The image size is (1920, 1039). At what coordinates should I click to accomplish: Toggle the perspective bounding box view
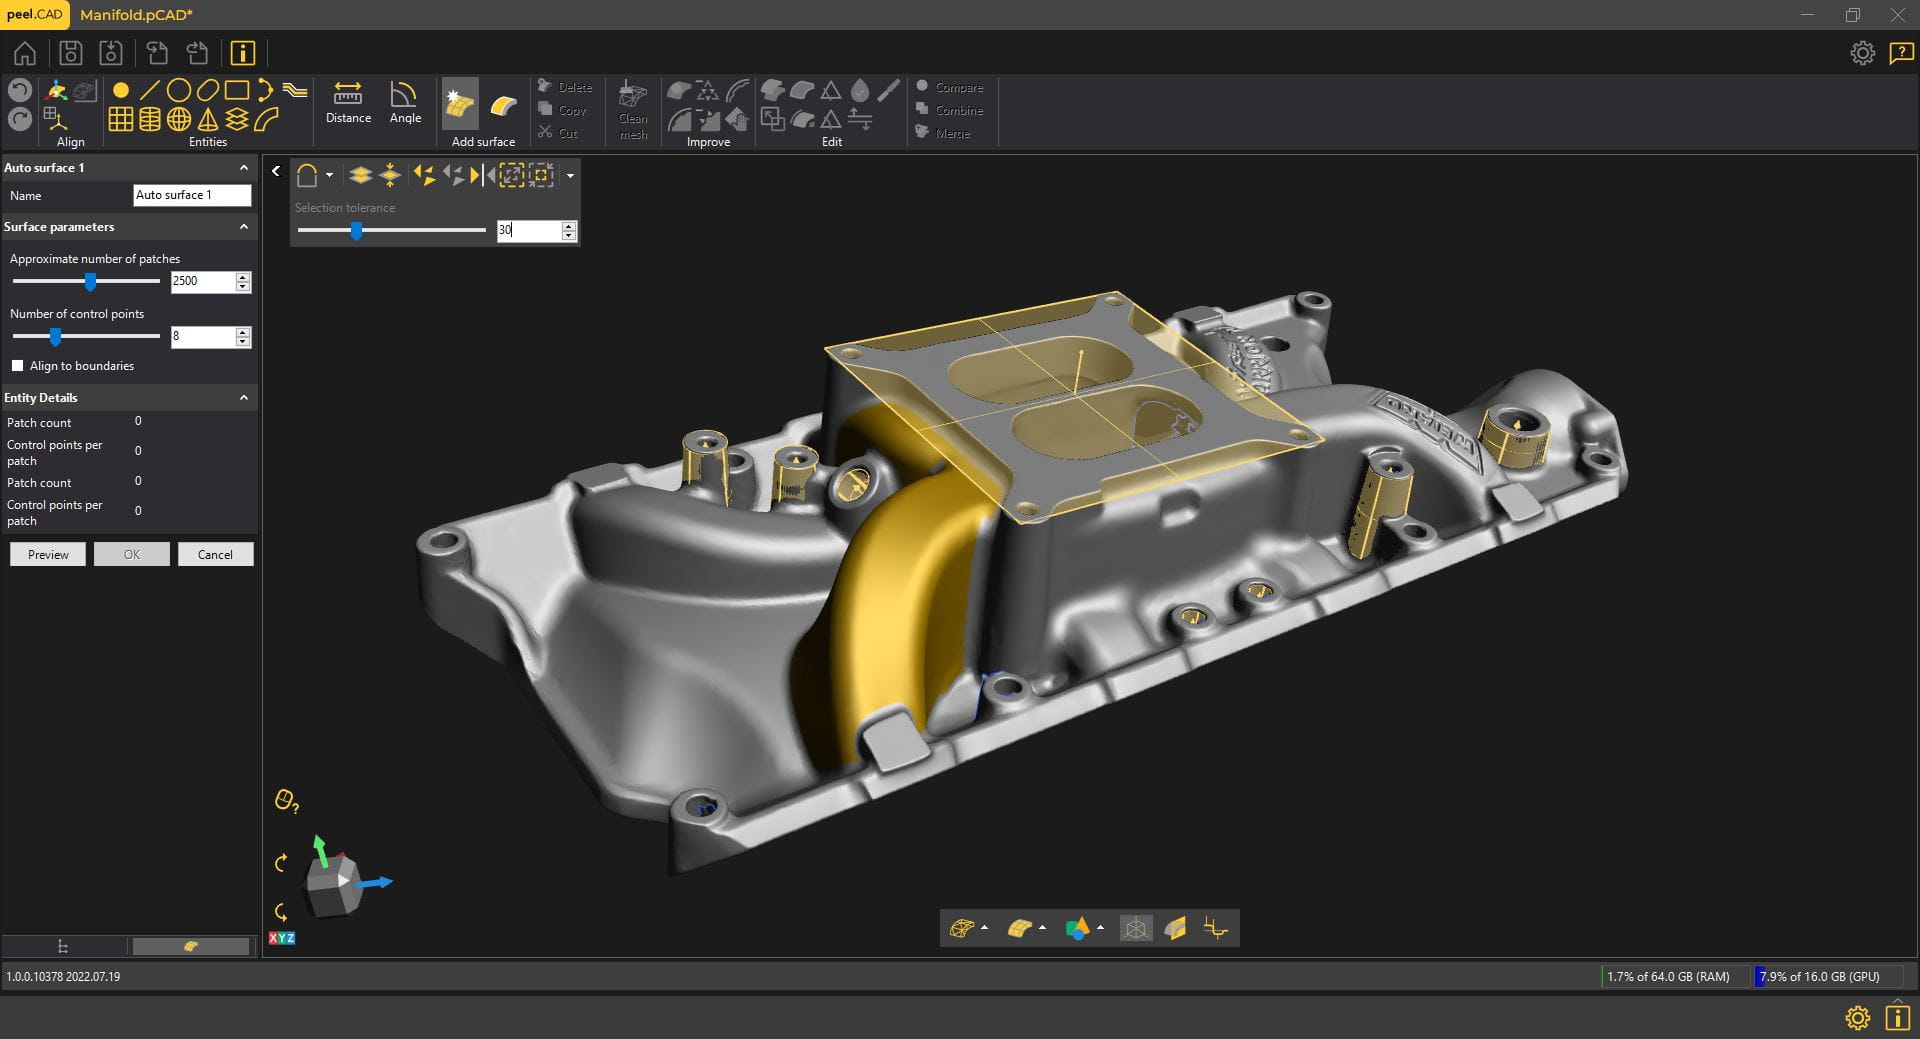1136,929
